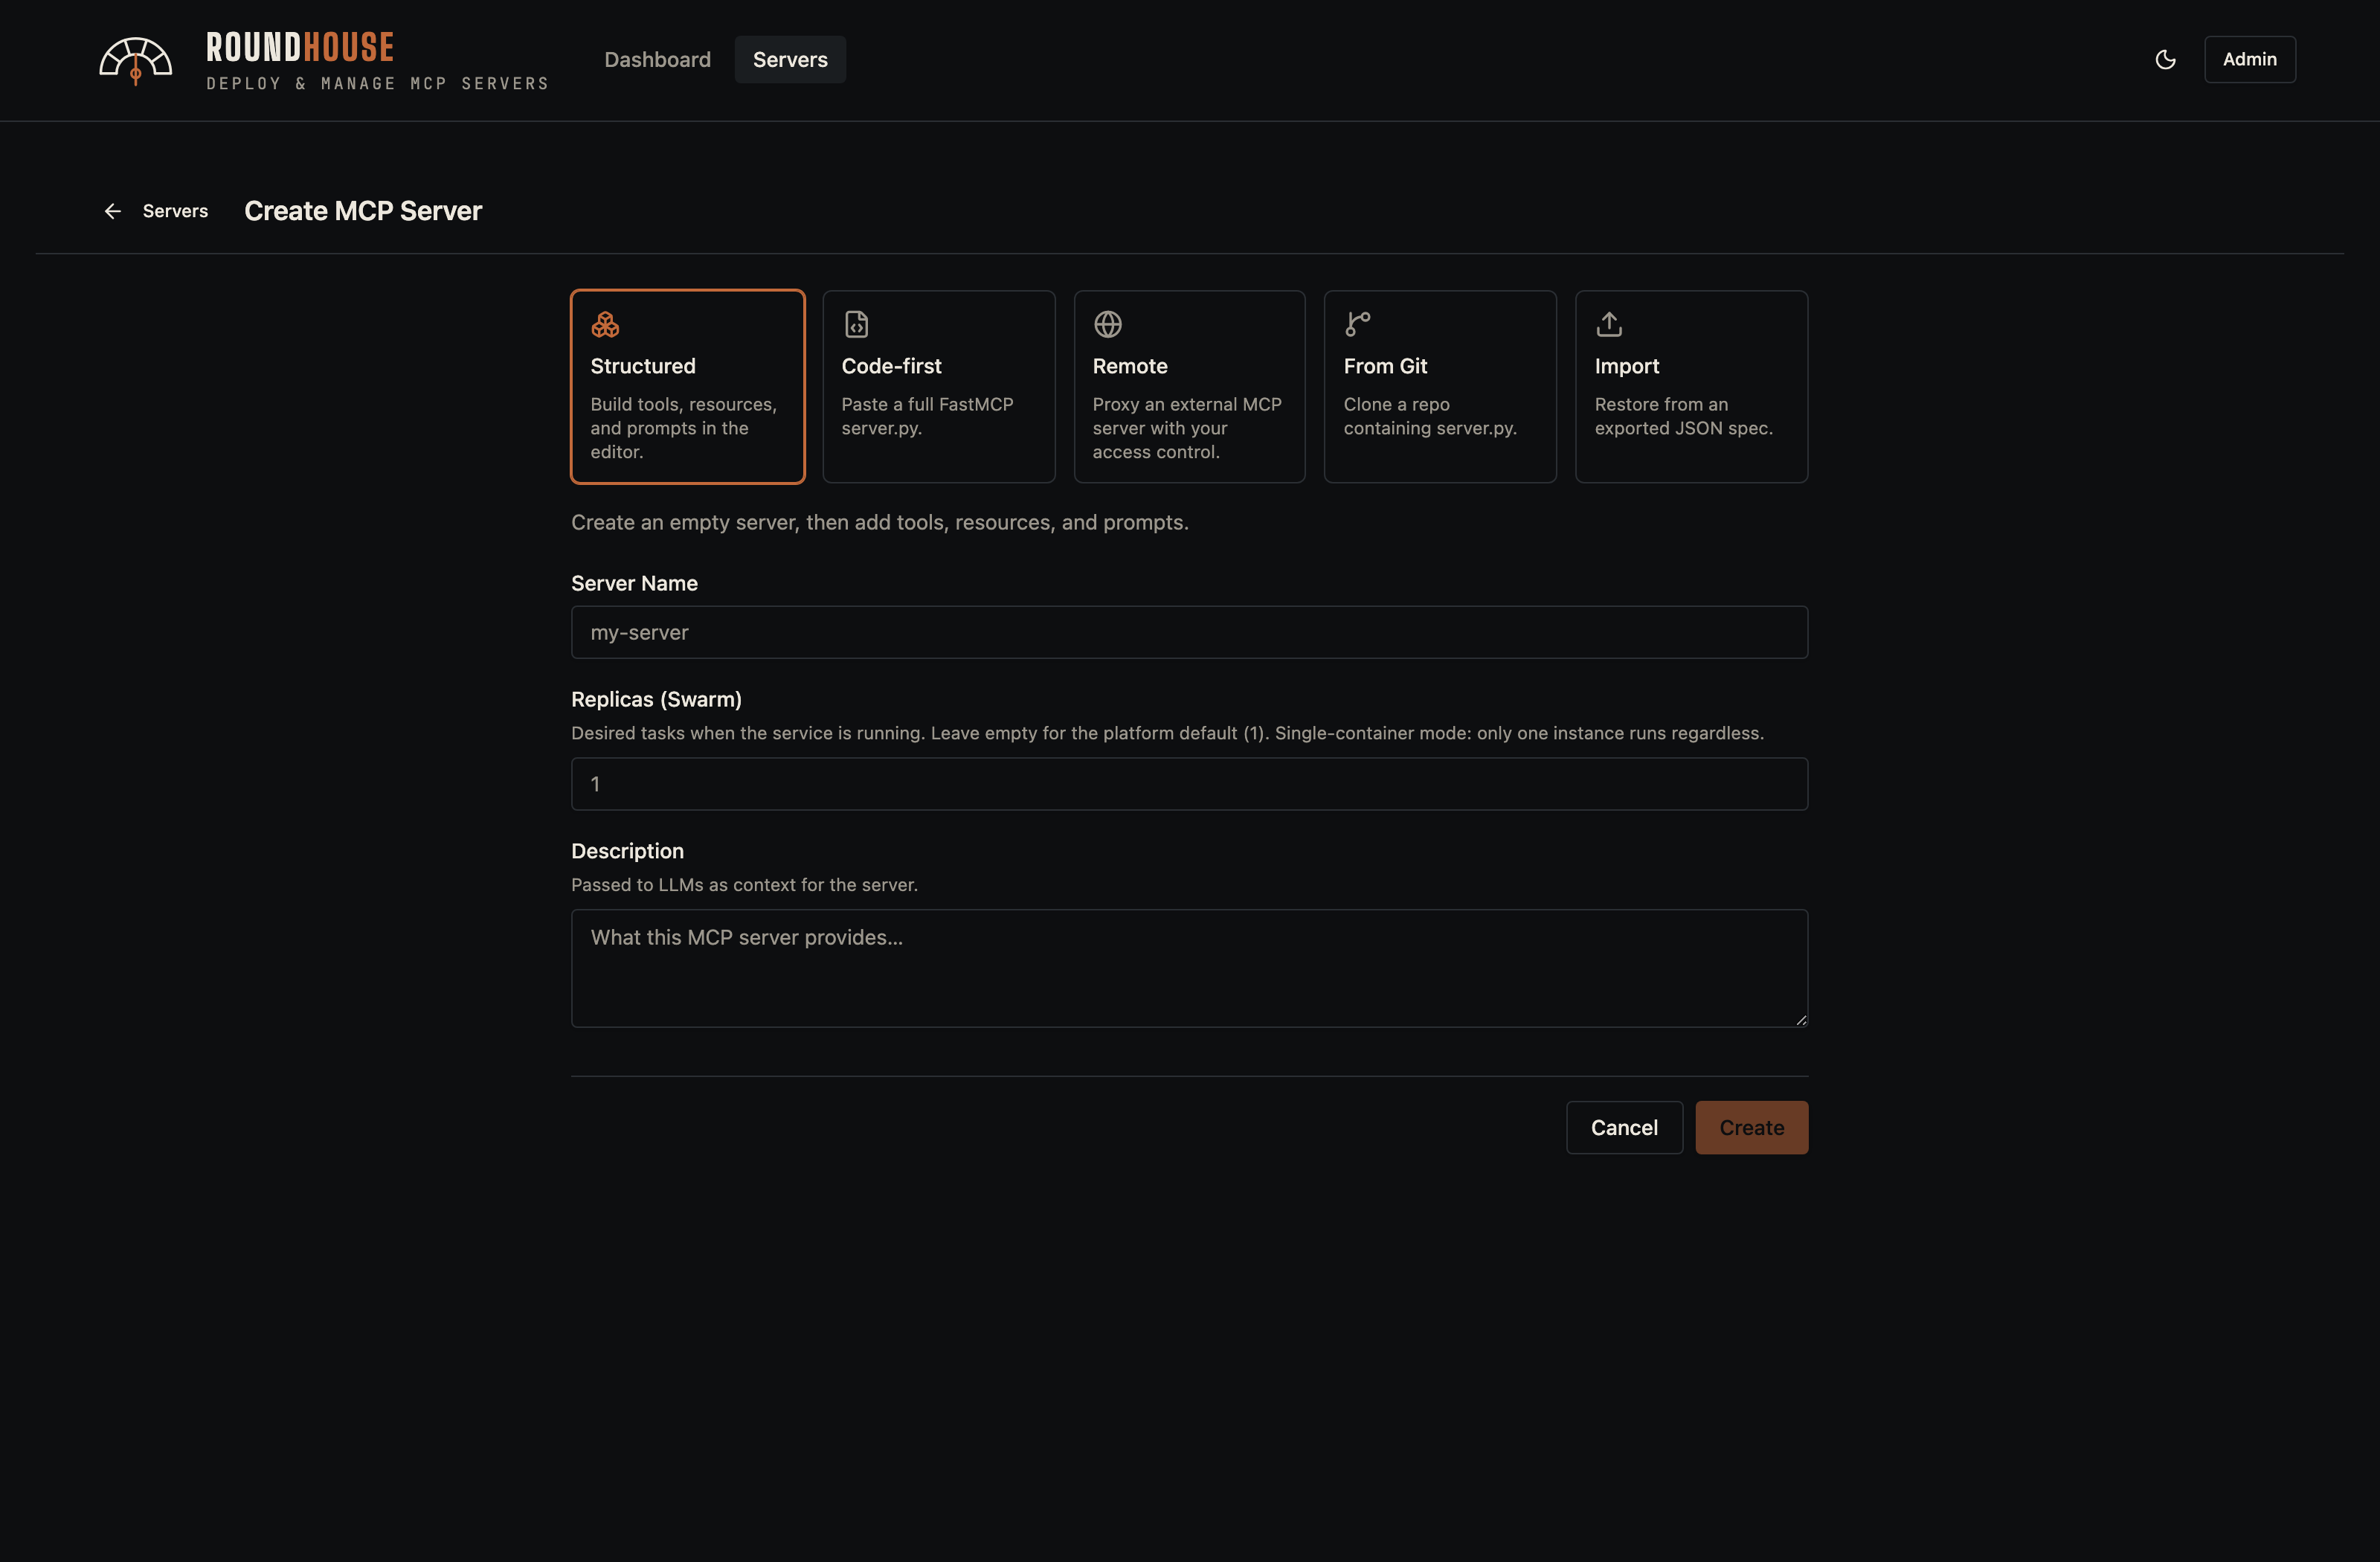Viewport: 2380px width, 1562px height.
Task: Go to the Dashboard tab
Action: click(657, 60)
